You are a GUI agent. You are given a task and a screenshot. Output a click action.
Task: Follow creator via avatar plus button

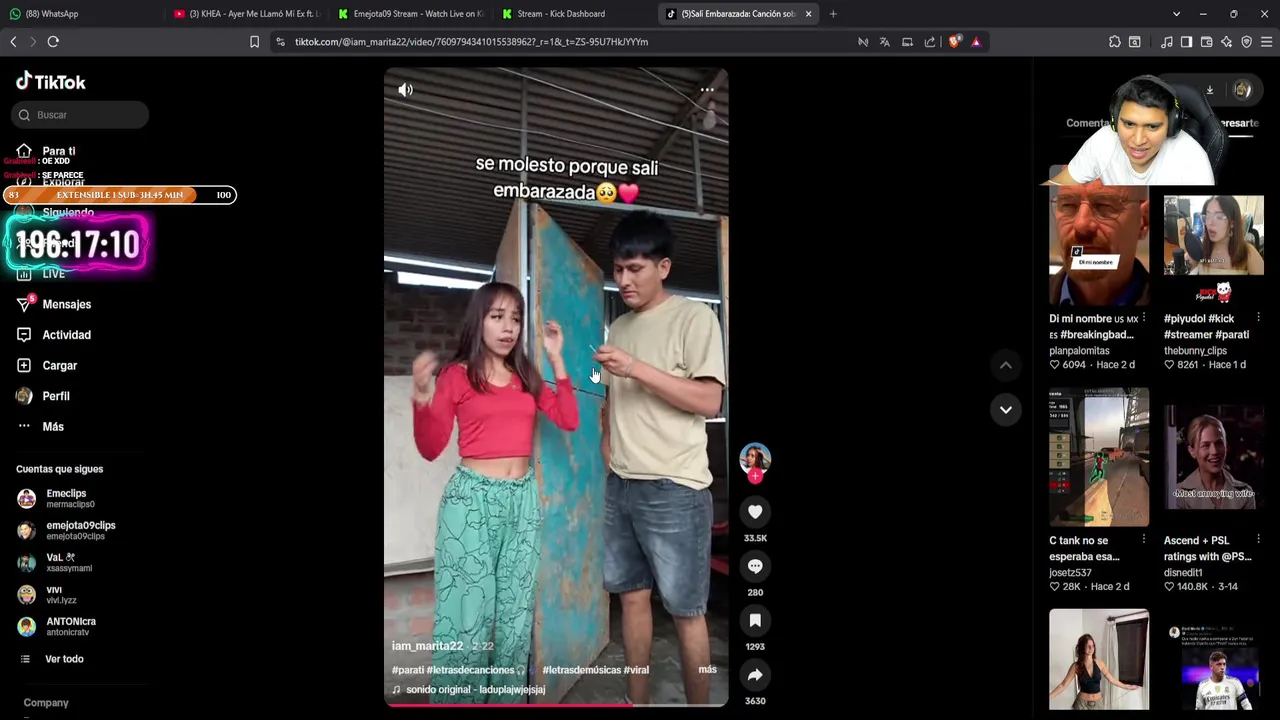pyautogui.click(x=755, y=477)
